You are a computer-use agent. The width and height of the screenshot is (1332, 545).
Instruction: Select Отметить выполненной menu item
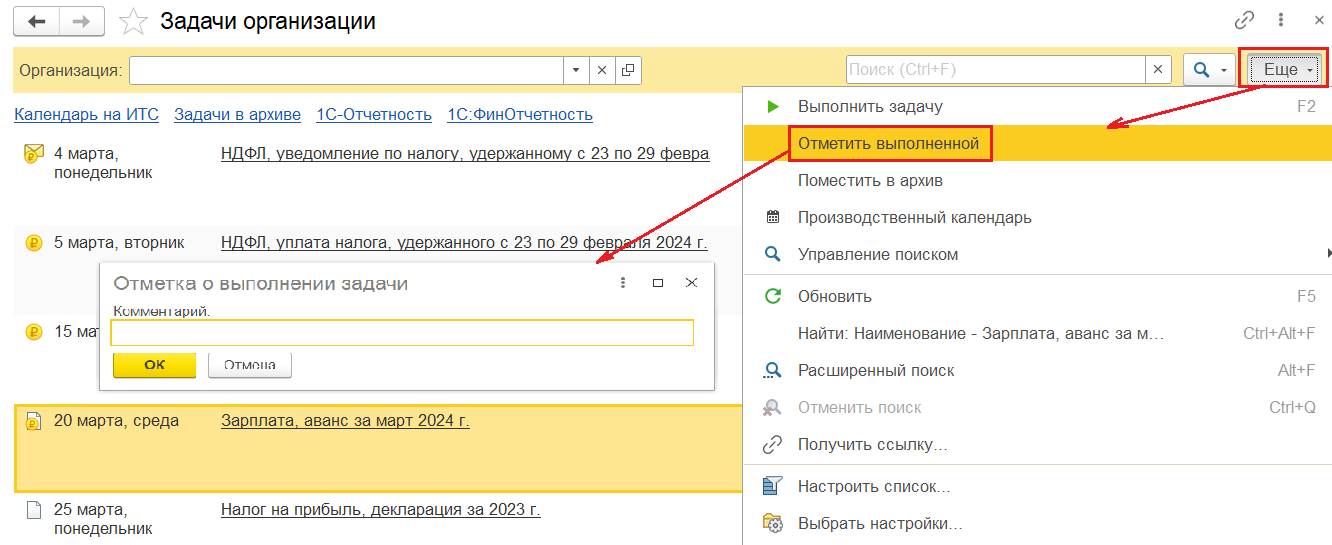(888, 144)
